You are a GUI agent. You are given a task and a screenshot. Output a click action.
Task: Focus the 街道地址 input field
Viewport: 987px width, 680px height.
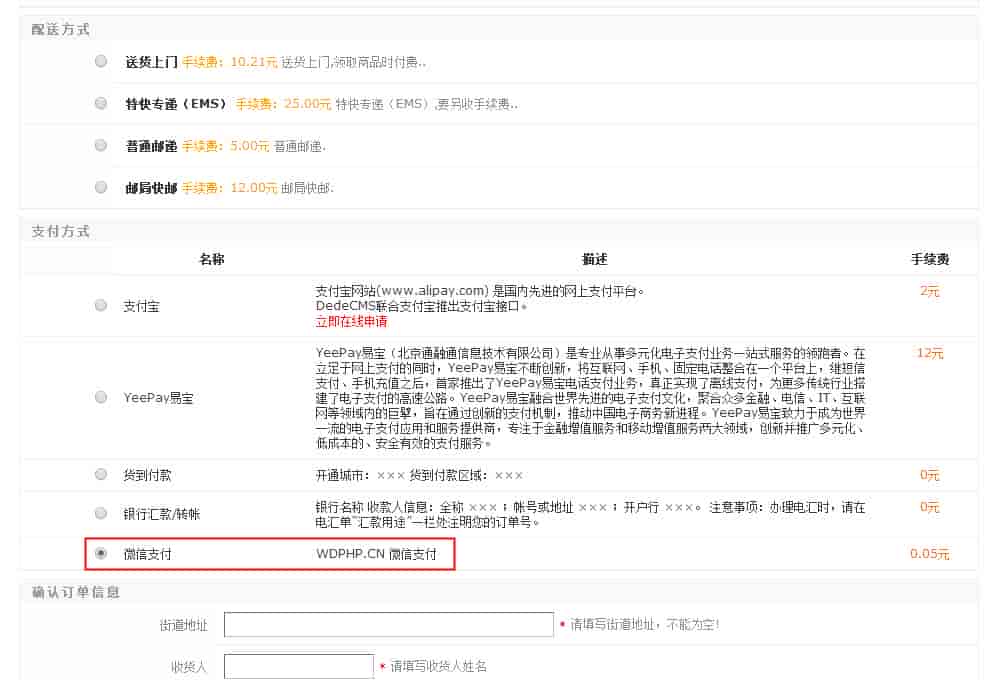pos(388,625)
